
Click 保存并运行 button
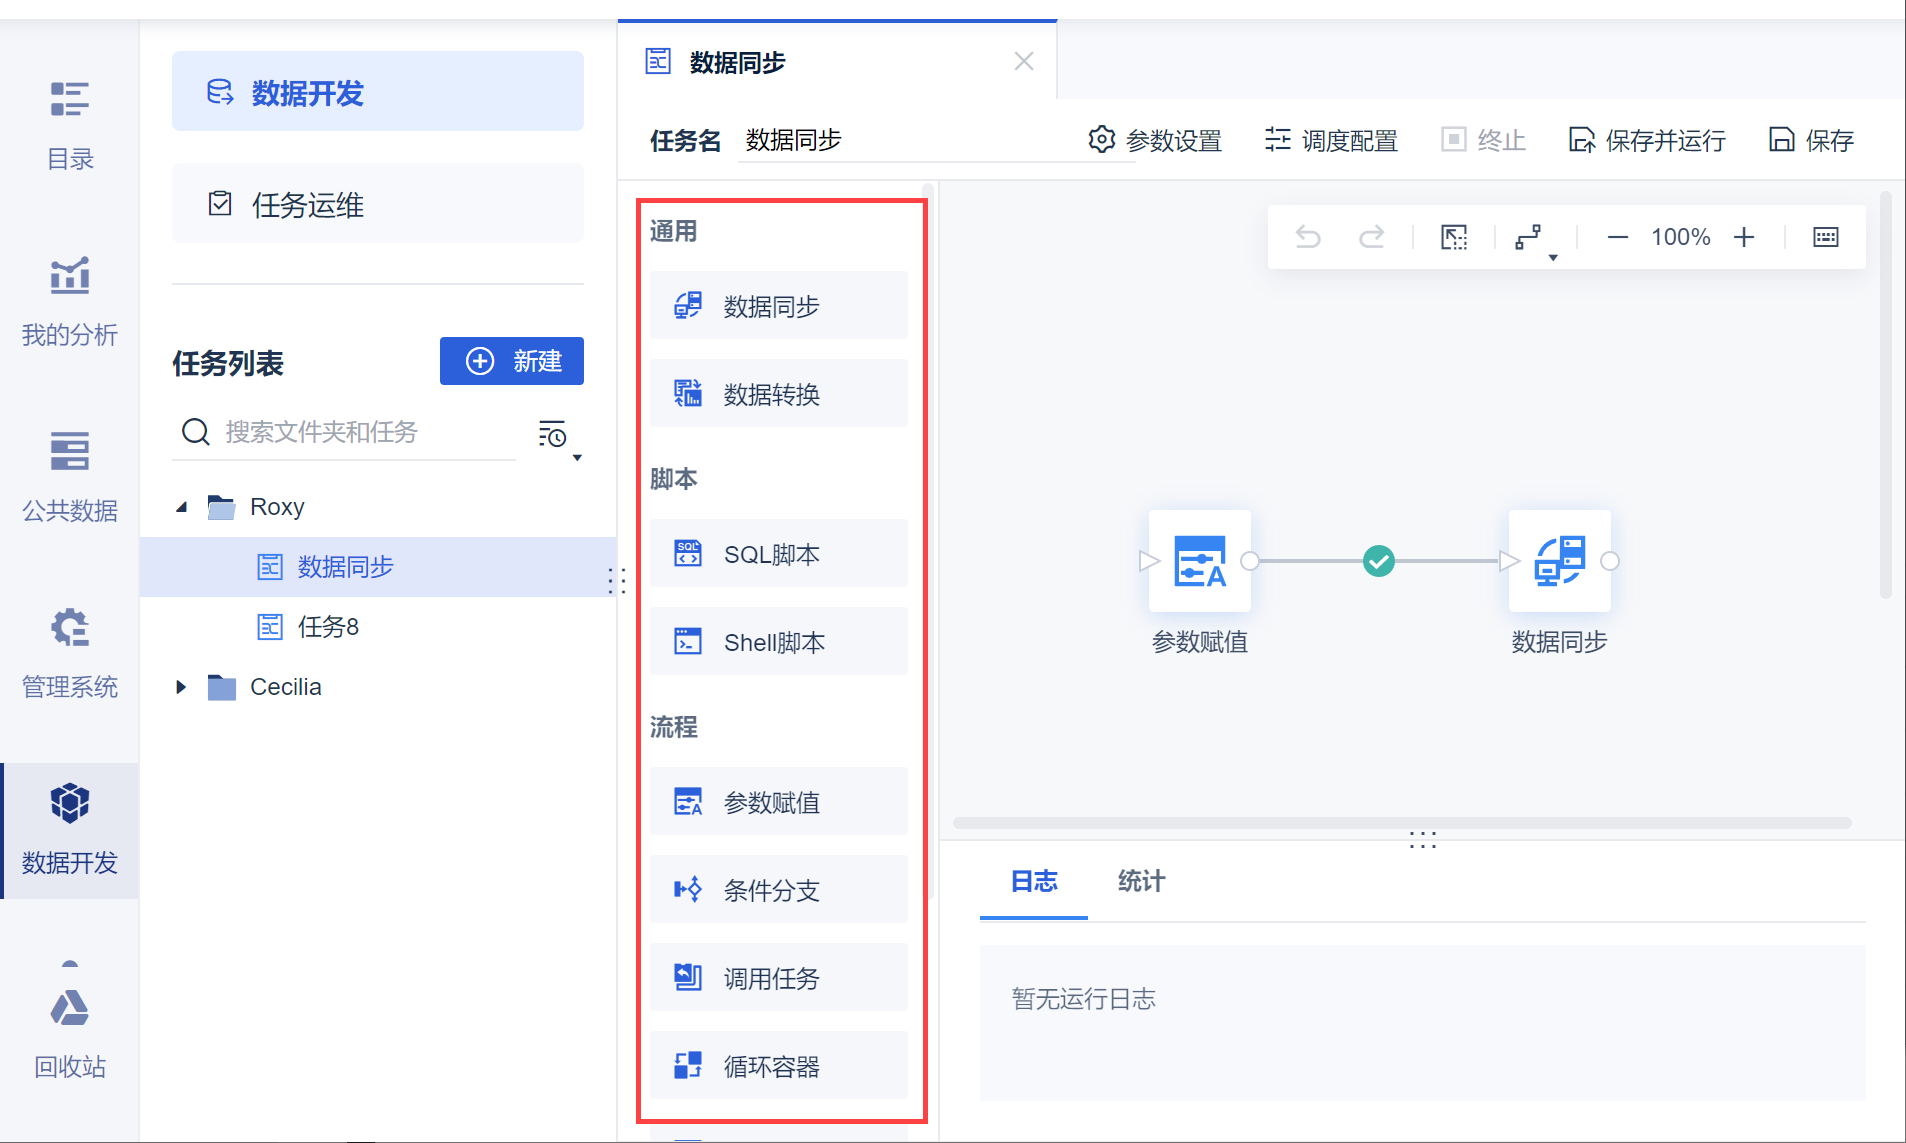(1647, 140)
